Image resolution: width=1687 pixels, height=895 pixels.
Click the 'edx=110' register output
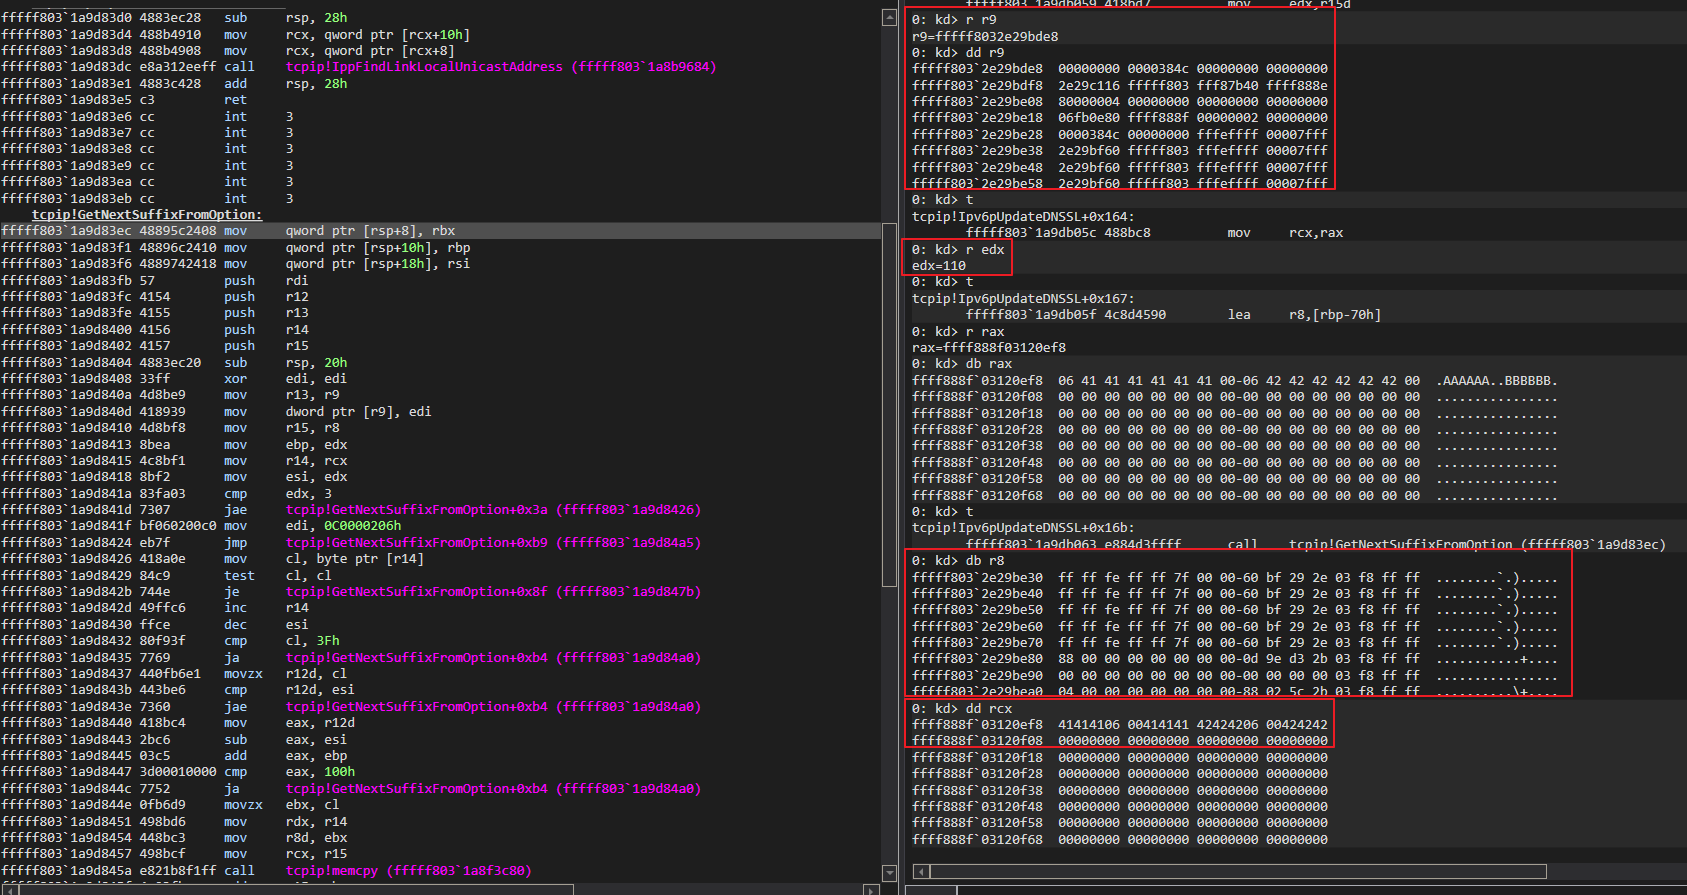coord(938,266)
